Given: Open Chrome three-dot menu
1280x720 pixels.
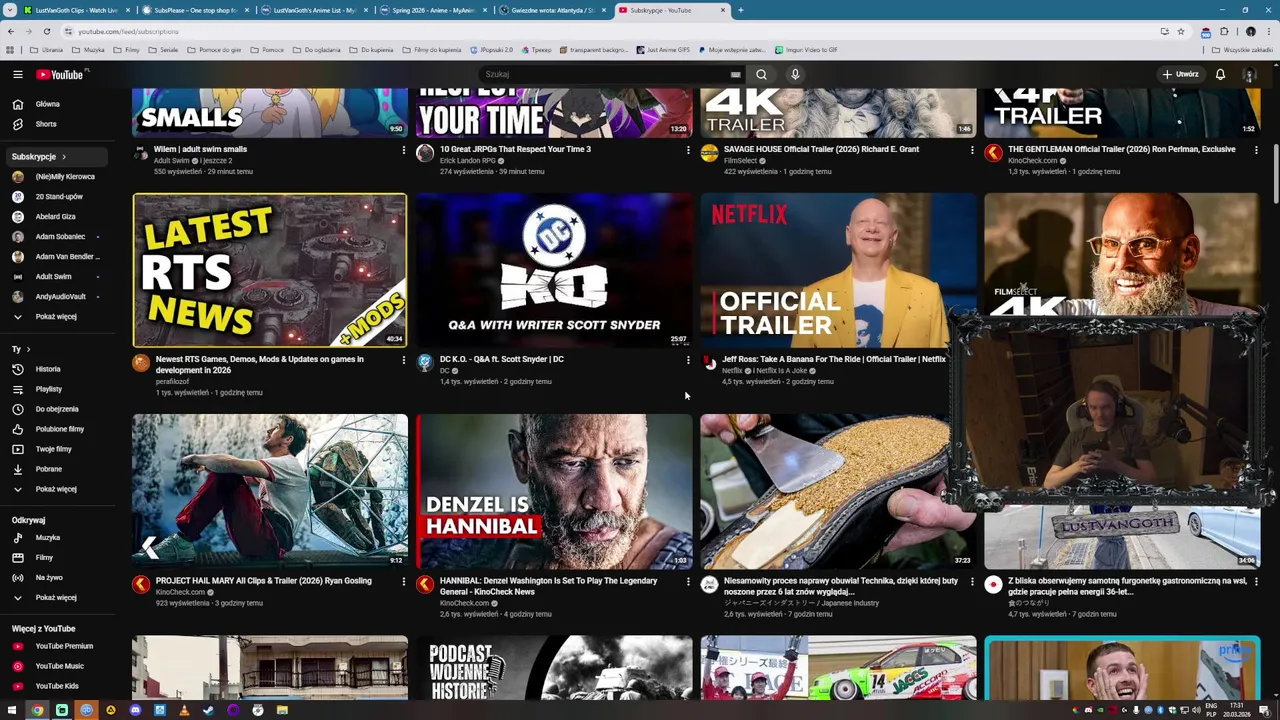Looking at the screenshot, I should pos(1267,31).
